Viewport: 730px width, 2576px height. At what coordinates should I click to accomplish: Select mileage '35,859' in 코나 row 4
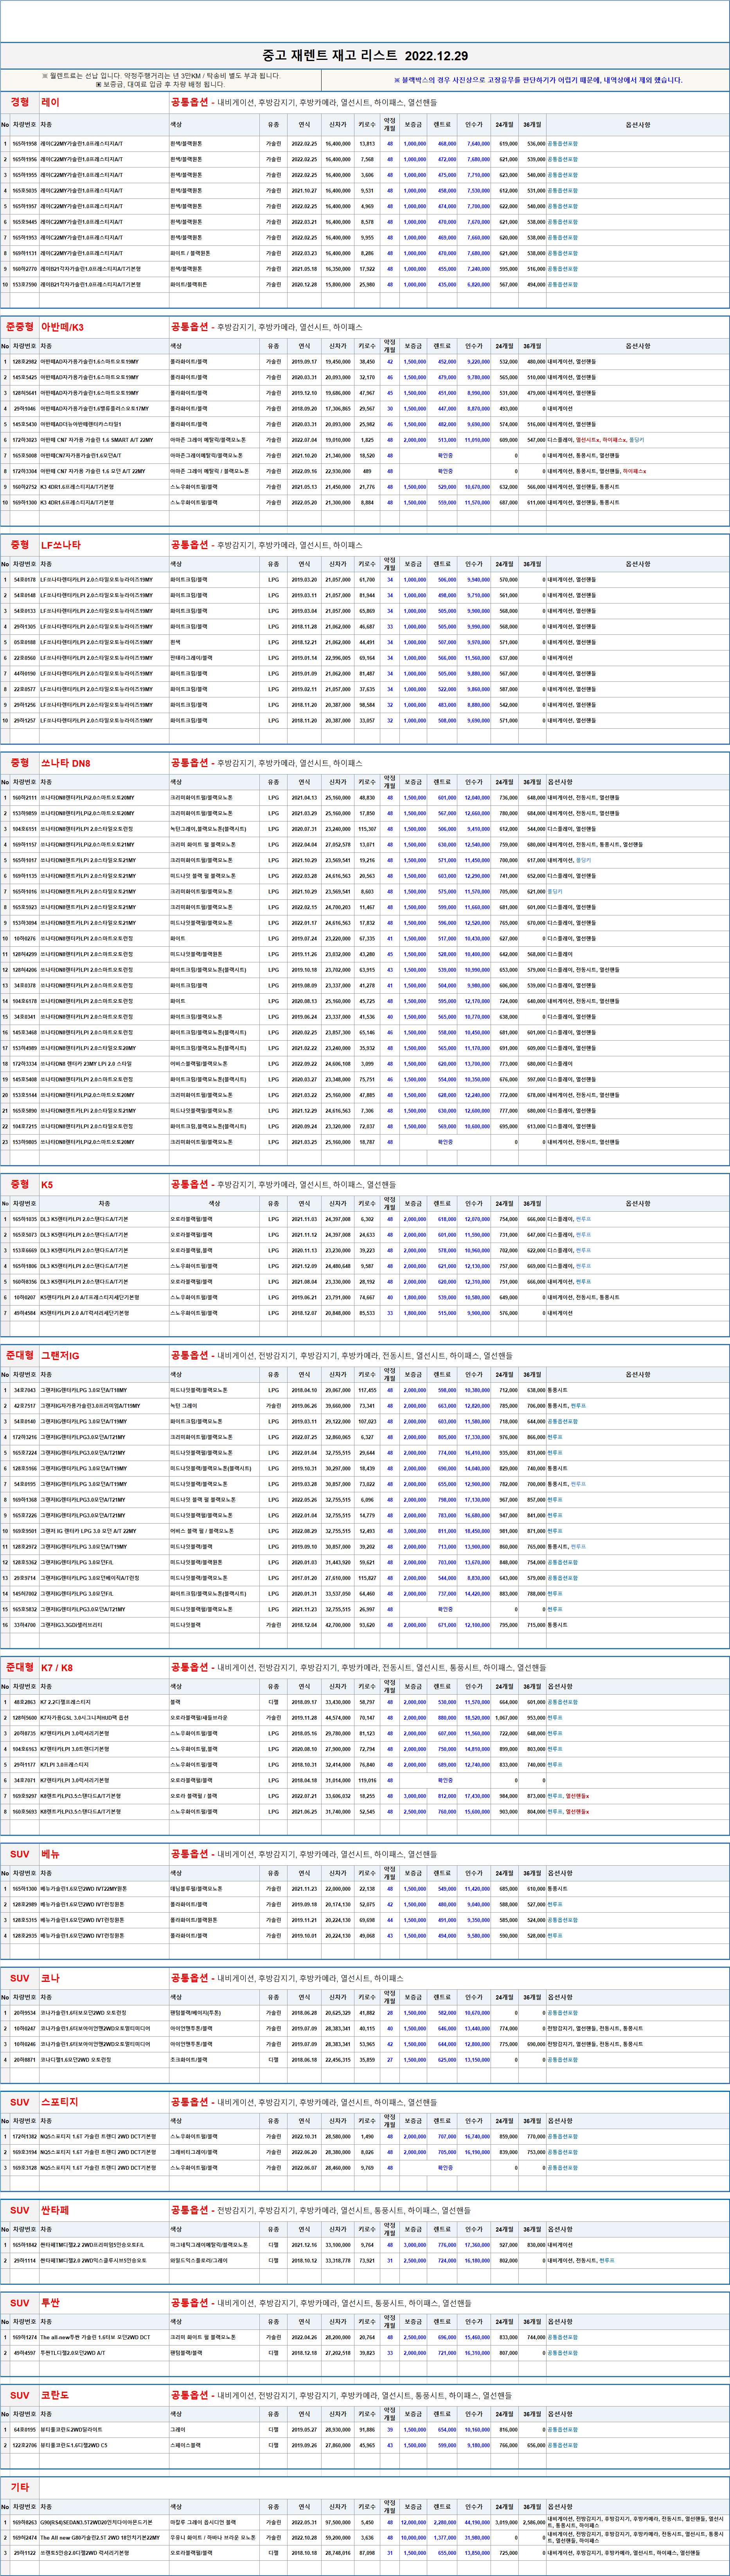pyautogui.click(x=367, y=2060)
